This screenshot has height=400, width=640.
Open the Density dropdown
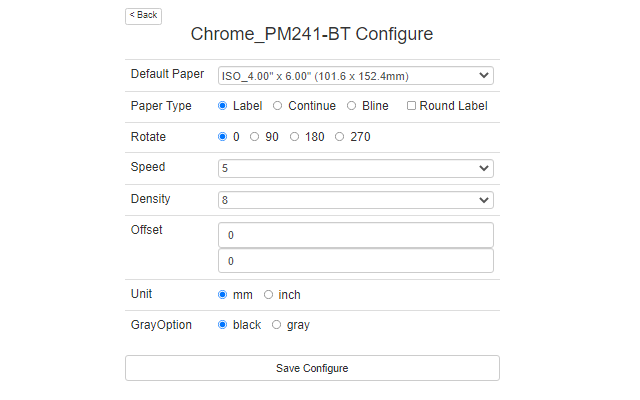[x=355, y=200]
